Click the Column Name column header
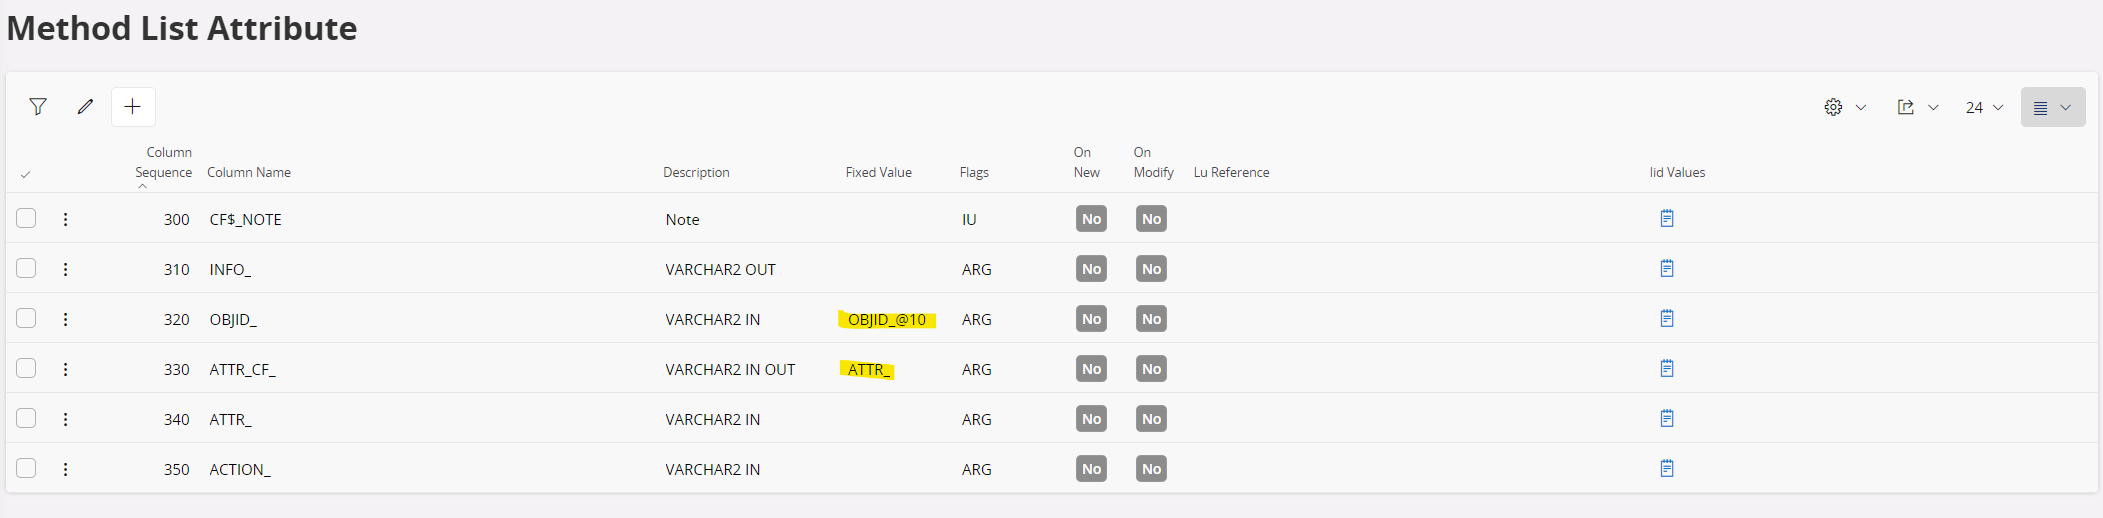 point(249,173)
